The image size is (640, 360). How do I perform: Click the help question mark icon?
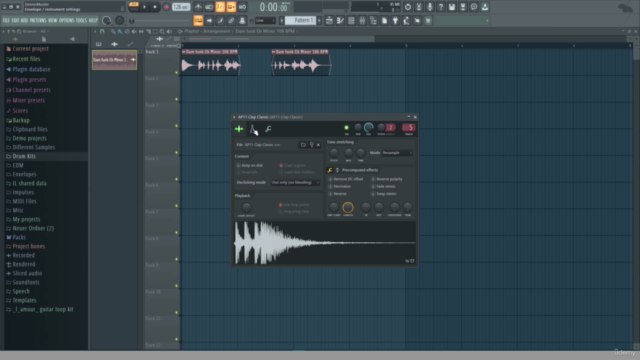pos(441,7)
